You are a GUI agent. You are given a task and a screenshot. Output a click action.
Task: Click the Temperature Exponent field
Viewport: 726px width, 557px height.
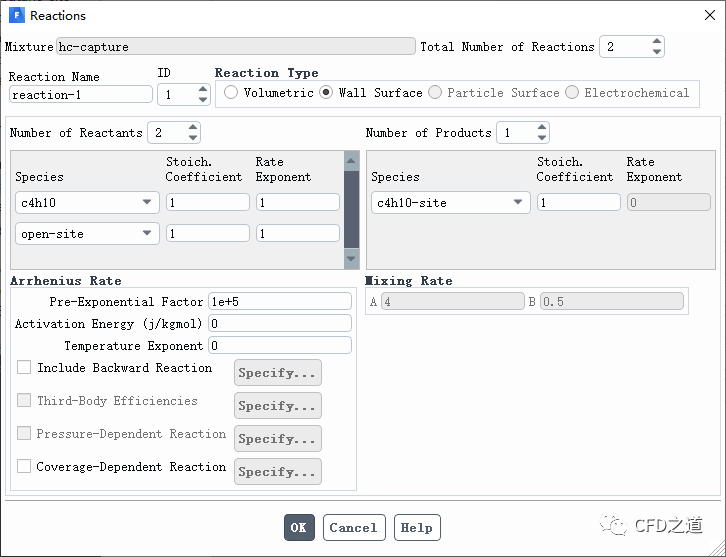279,346
